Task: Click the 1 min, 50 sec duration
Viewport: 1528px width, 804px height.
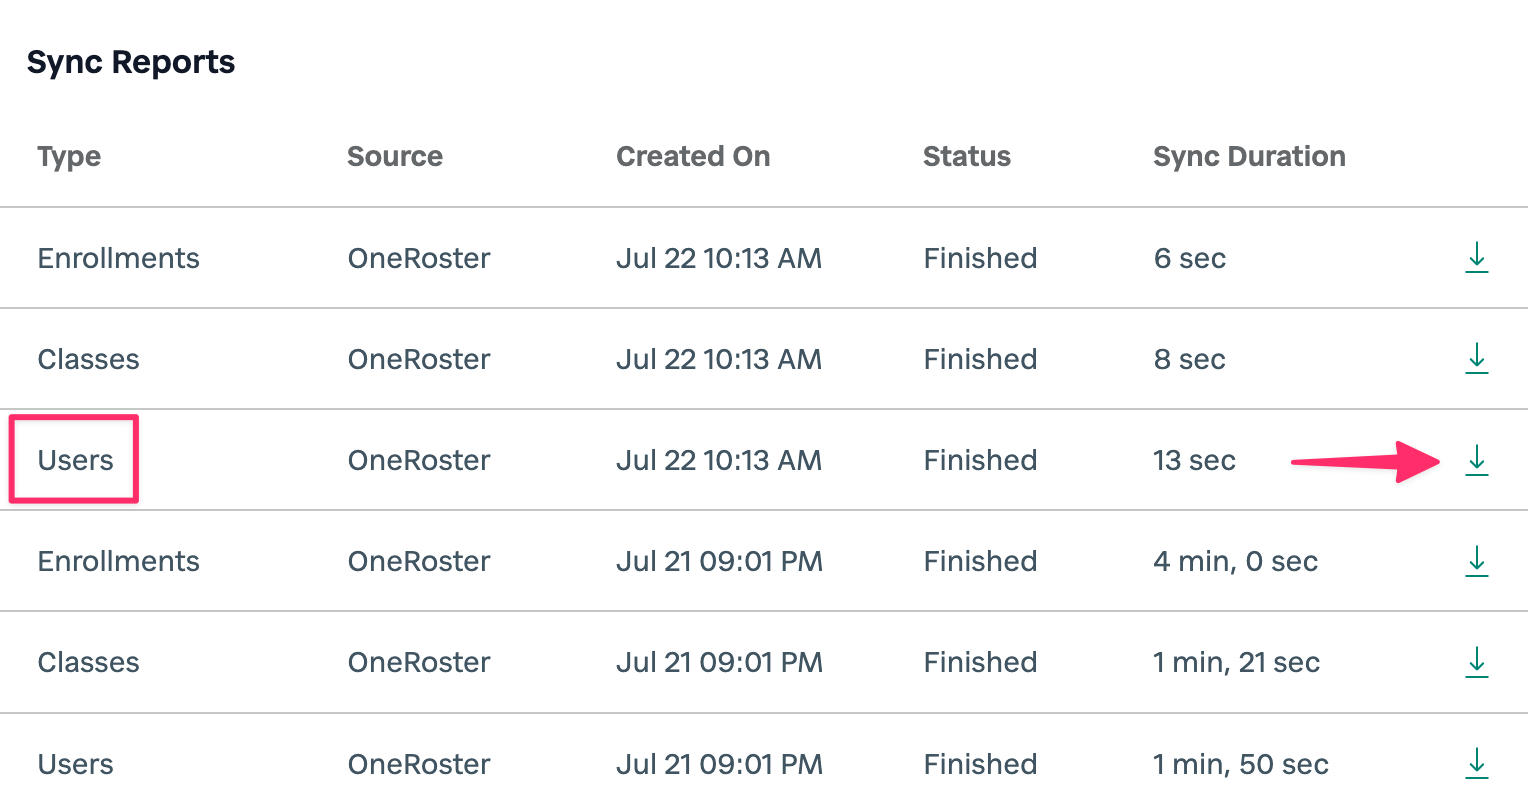Action: tap(1240, 764)
